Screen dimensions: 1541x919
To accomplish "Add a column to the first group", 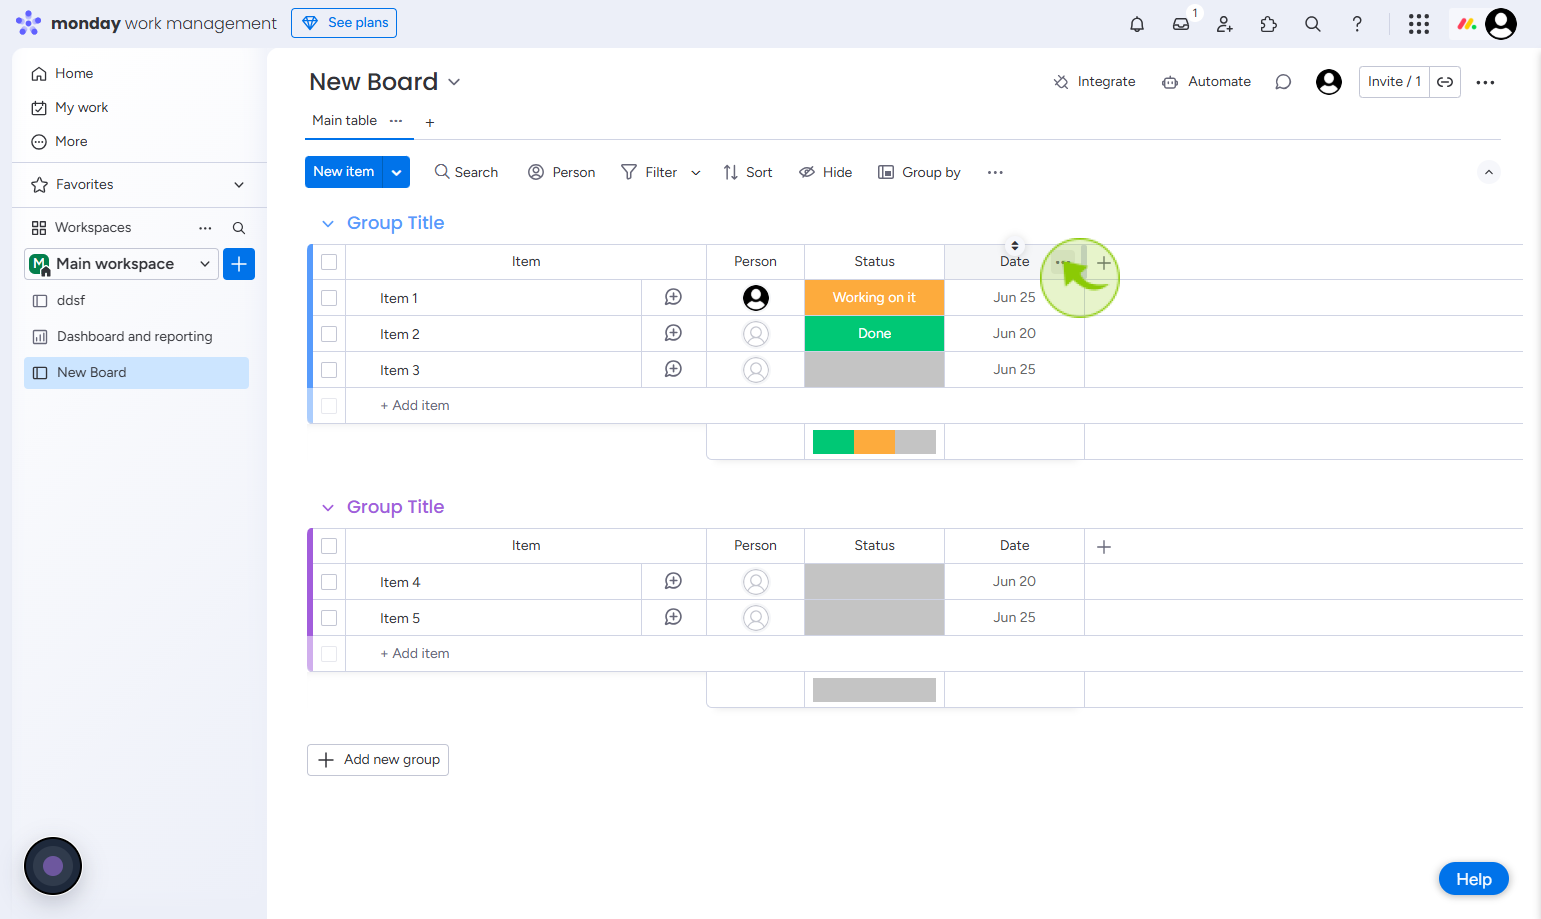I will coord(1104,263).
